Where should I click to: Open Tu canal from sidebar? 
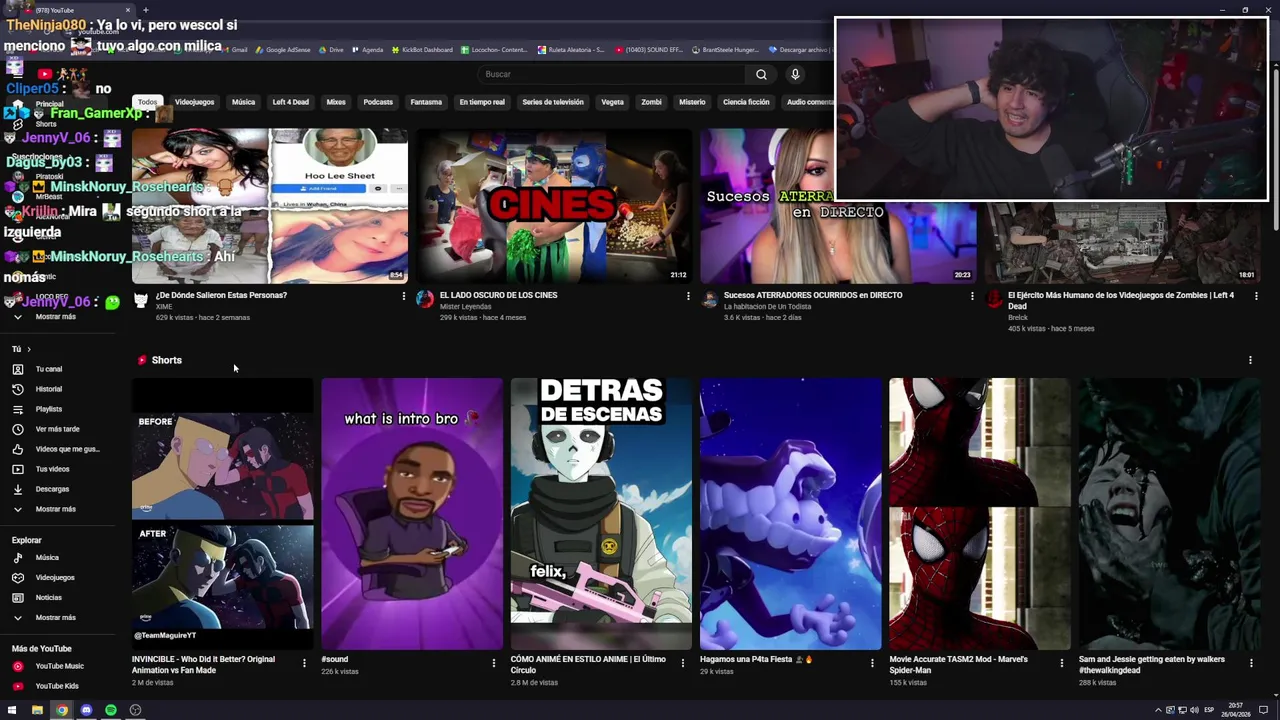(48, 369)
